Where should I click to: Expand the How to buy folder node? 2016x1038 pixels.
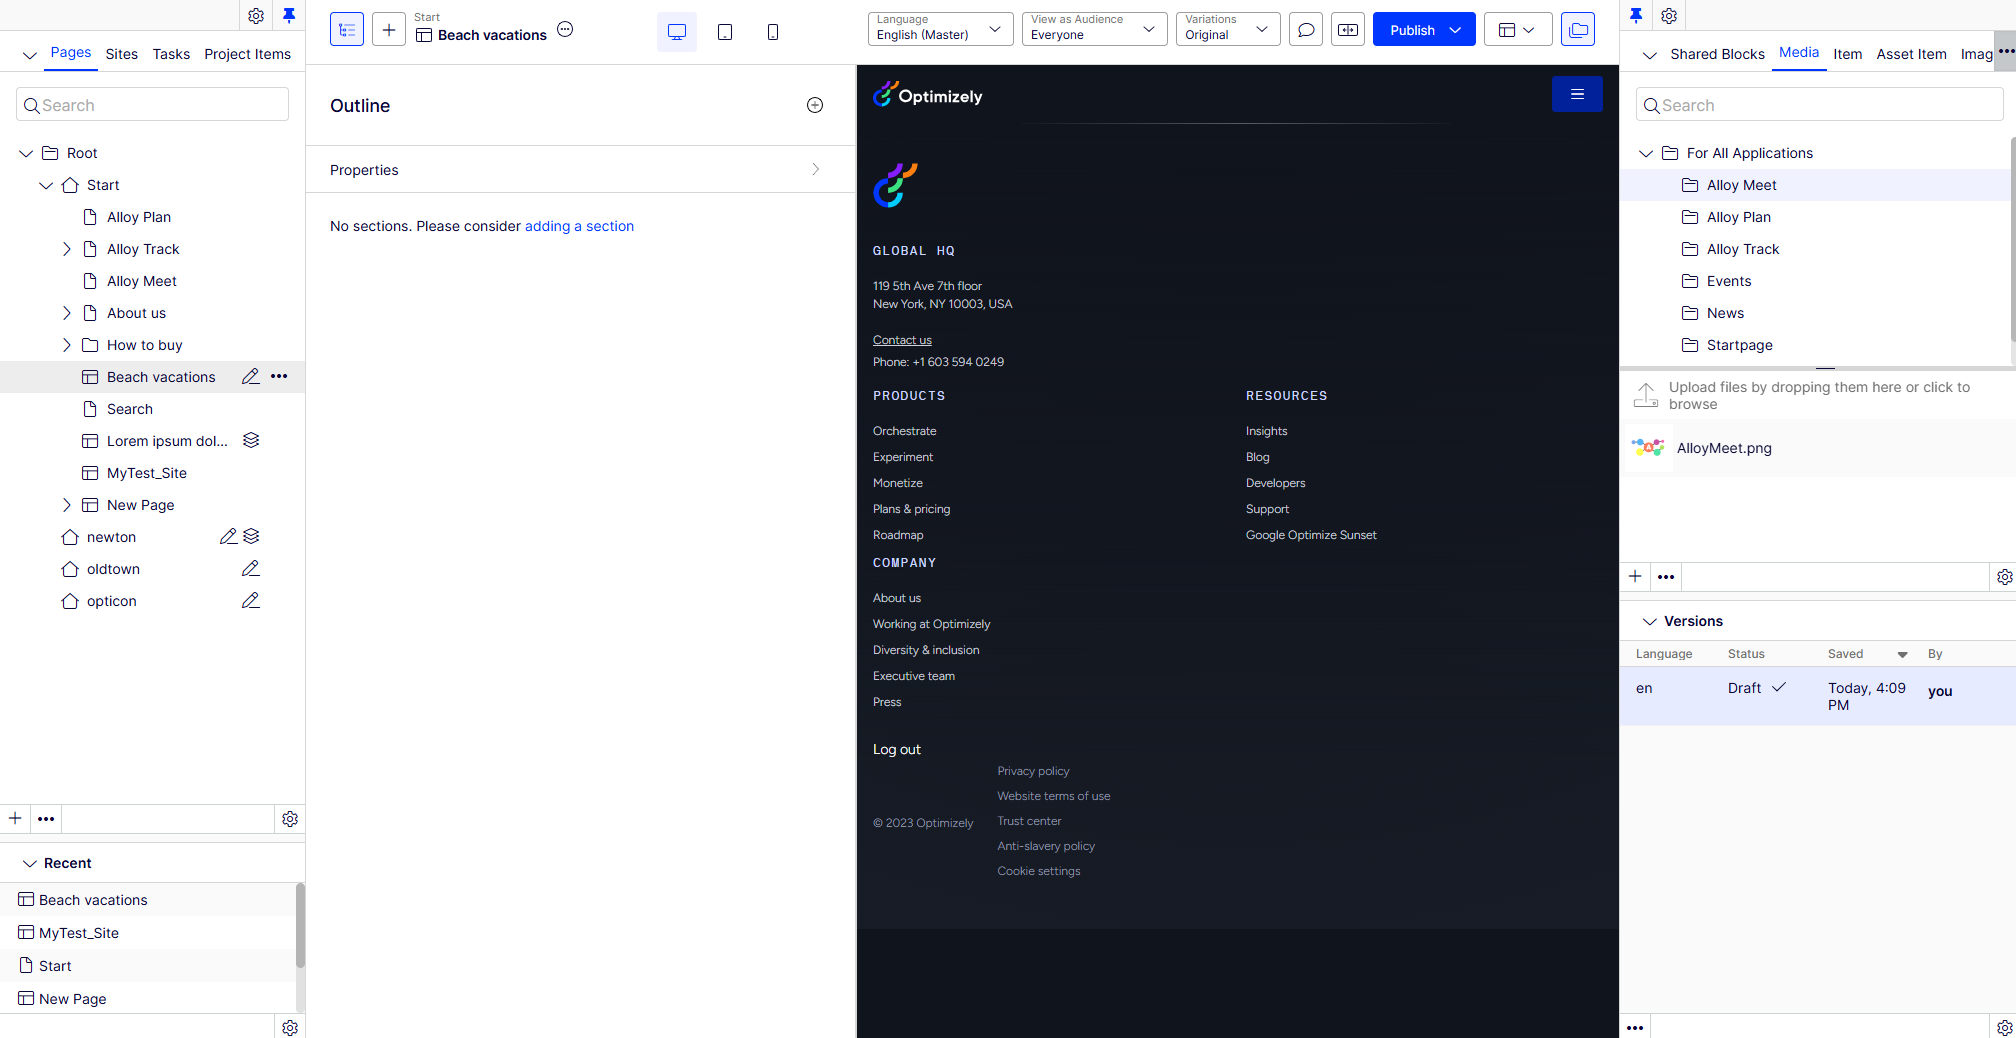coord(67,345)
